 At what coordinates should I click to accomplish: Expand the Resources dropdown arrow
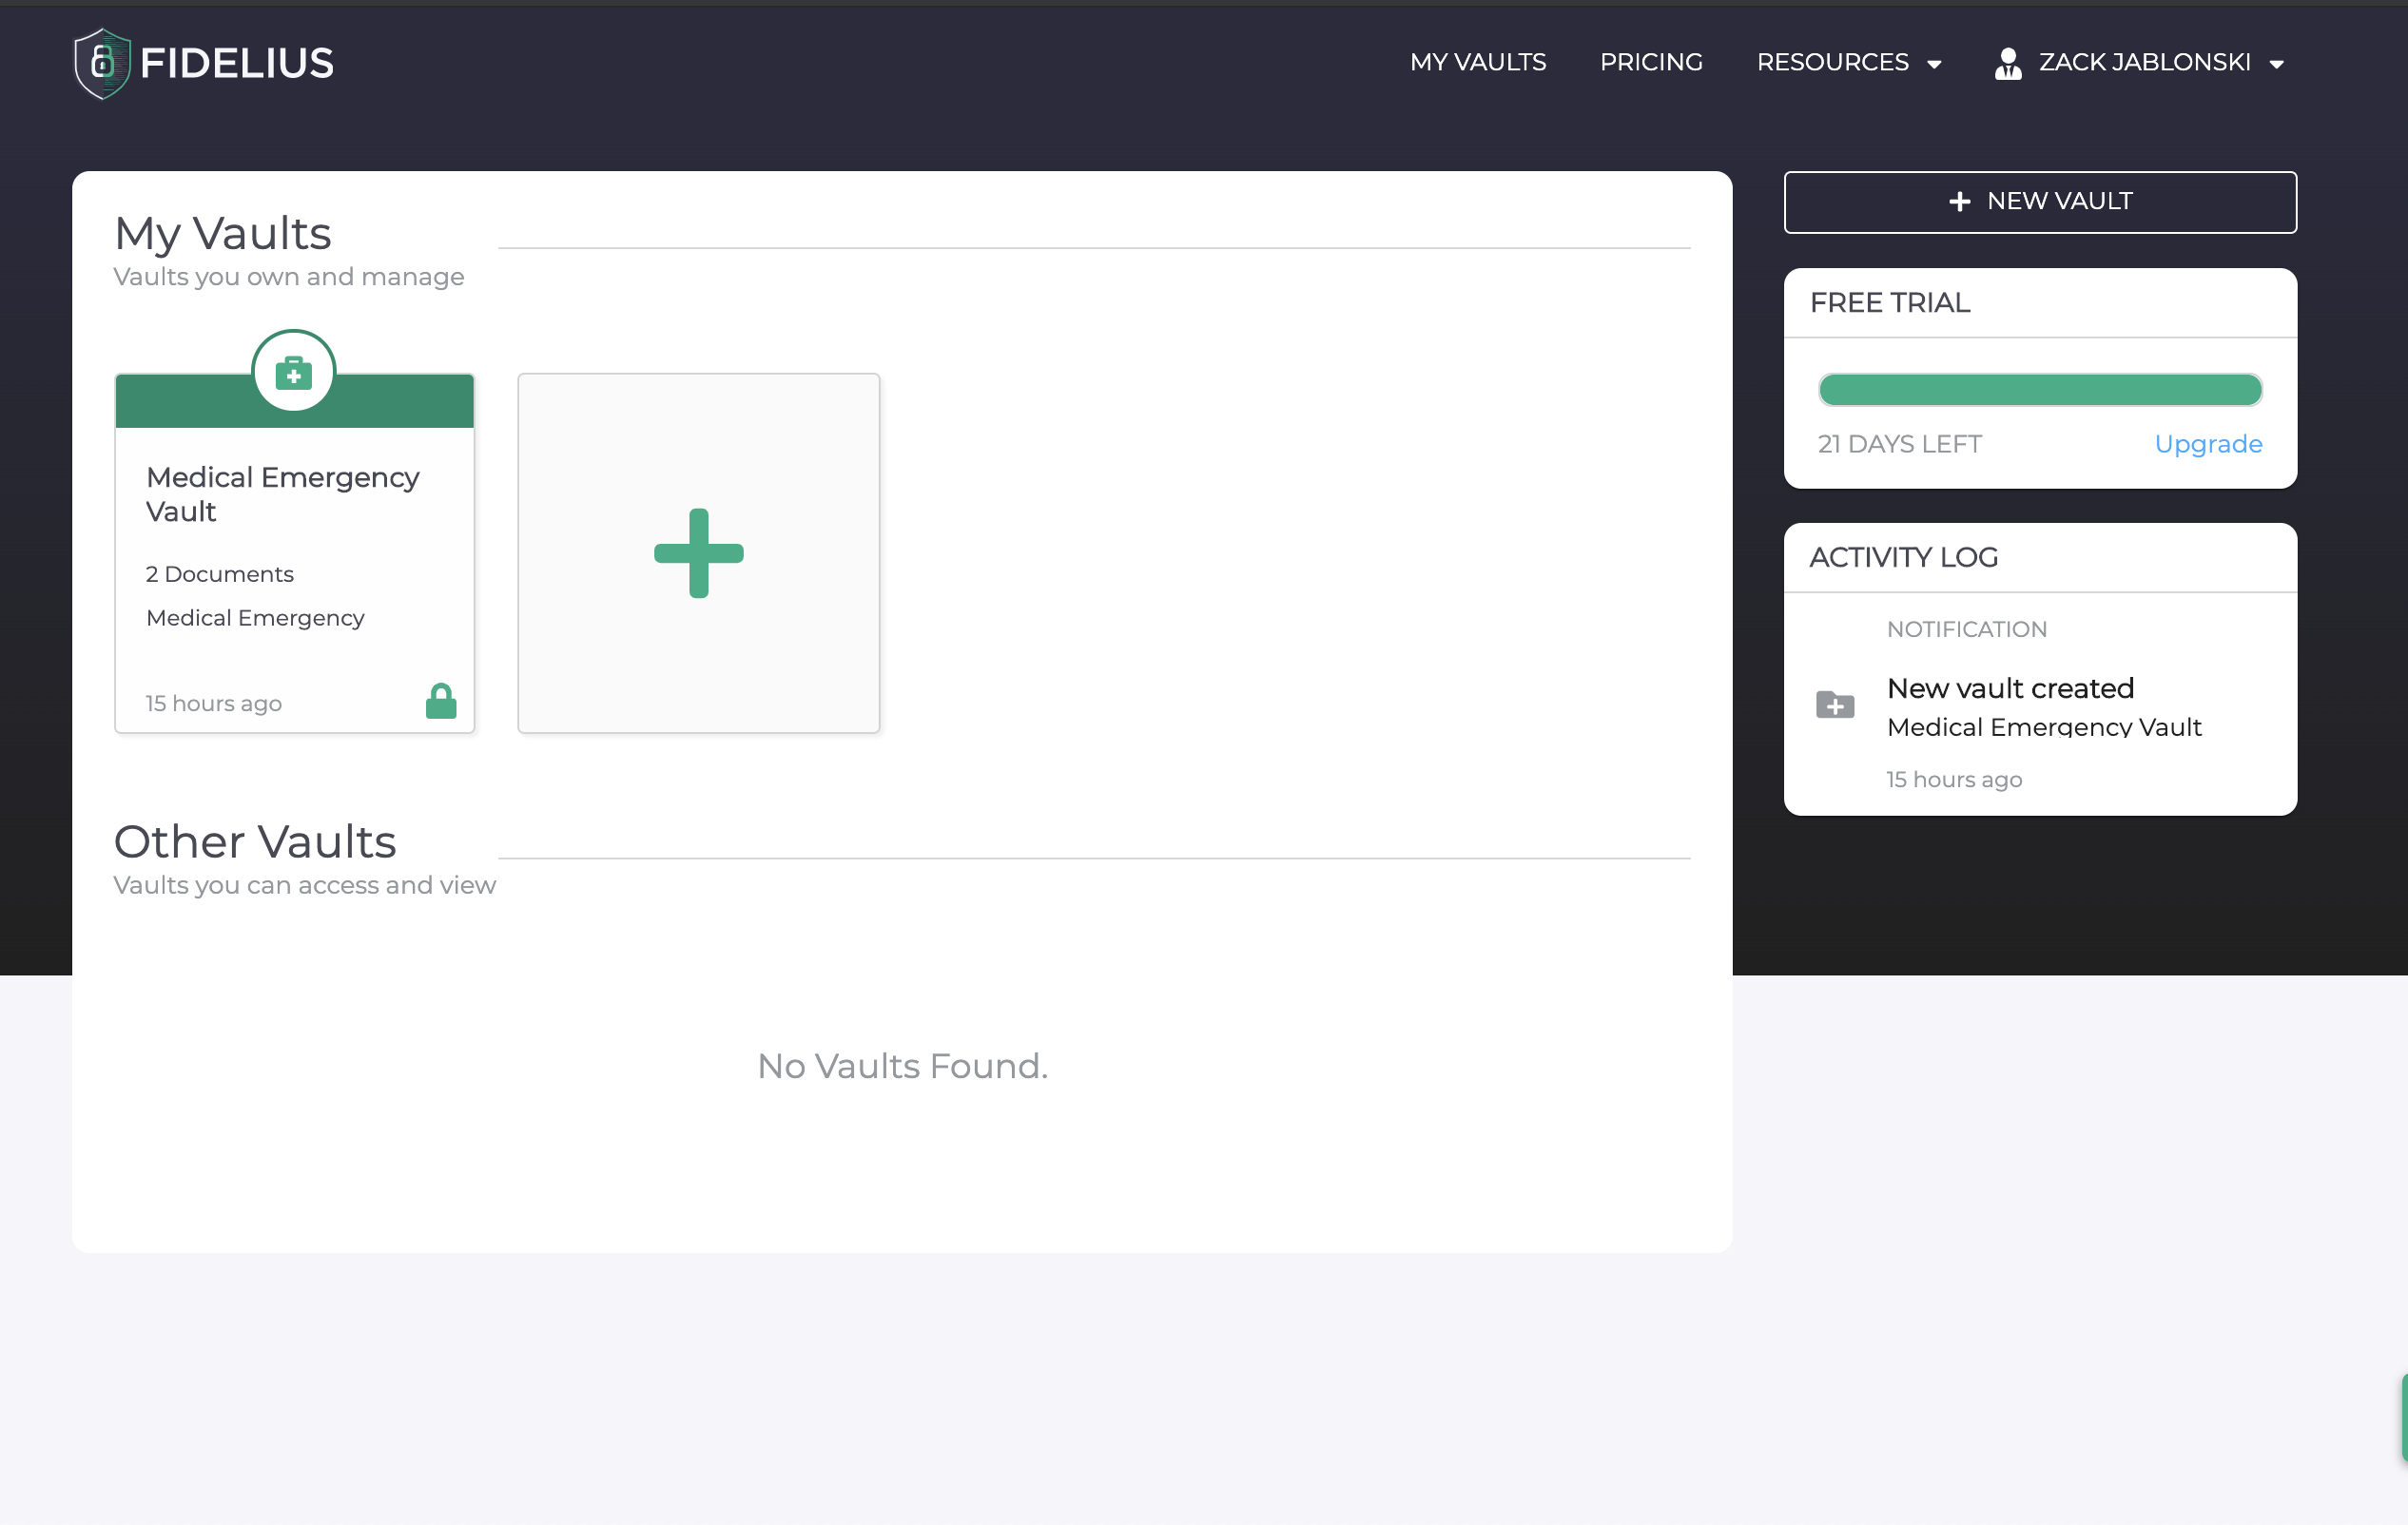pyautogui.click(x=1934, y=64)
